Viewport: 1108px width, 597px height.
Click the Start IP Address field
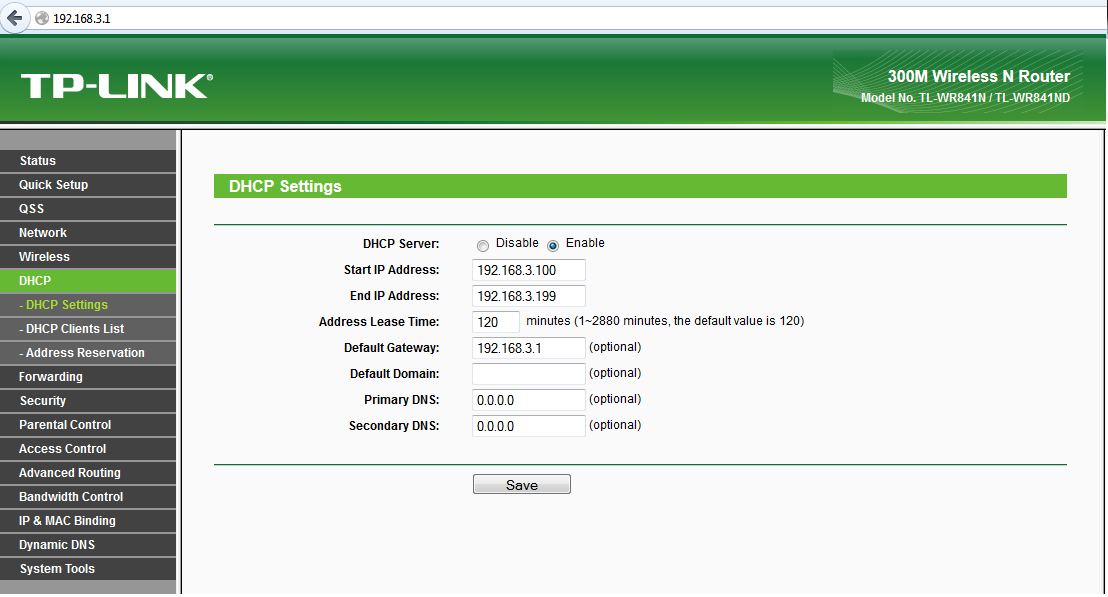click(529, 271)
